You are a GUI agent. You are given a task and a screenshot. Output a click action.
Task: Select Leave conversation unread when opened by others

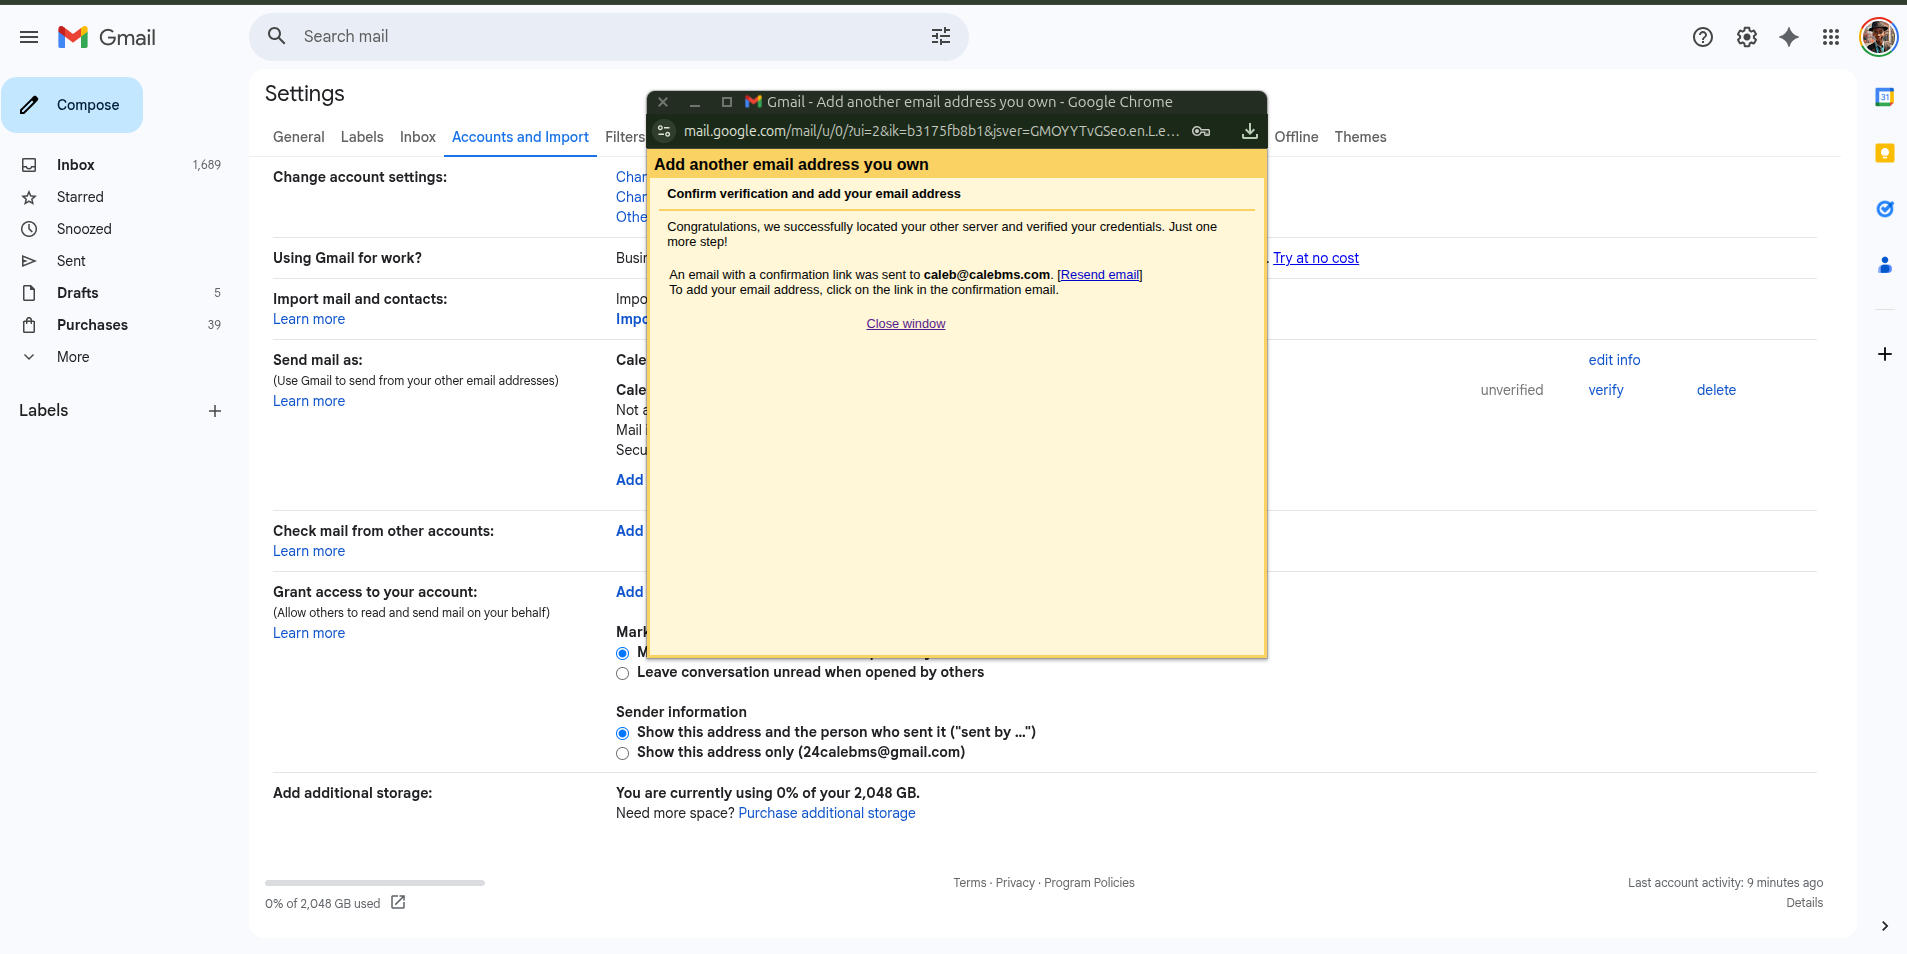pyautogui.click(x=623, y=673)
